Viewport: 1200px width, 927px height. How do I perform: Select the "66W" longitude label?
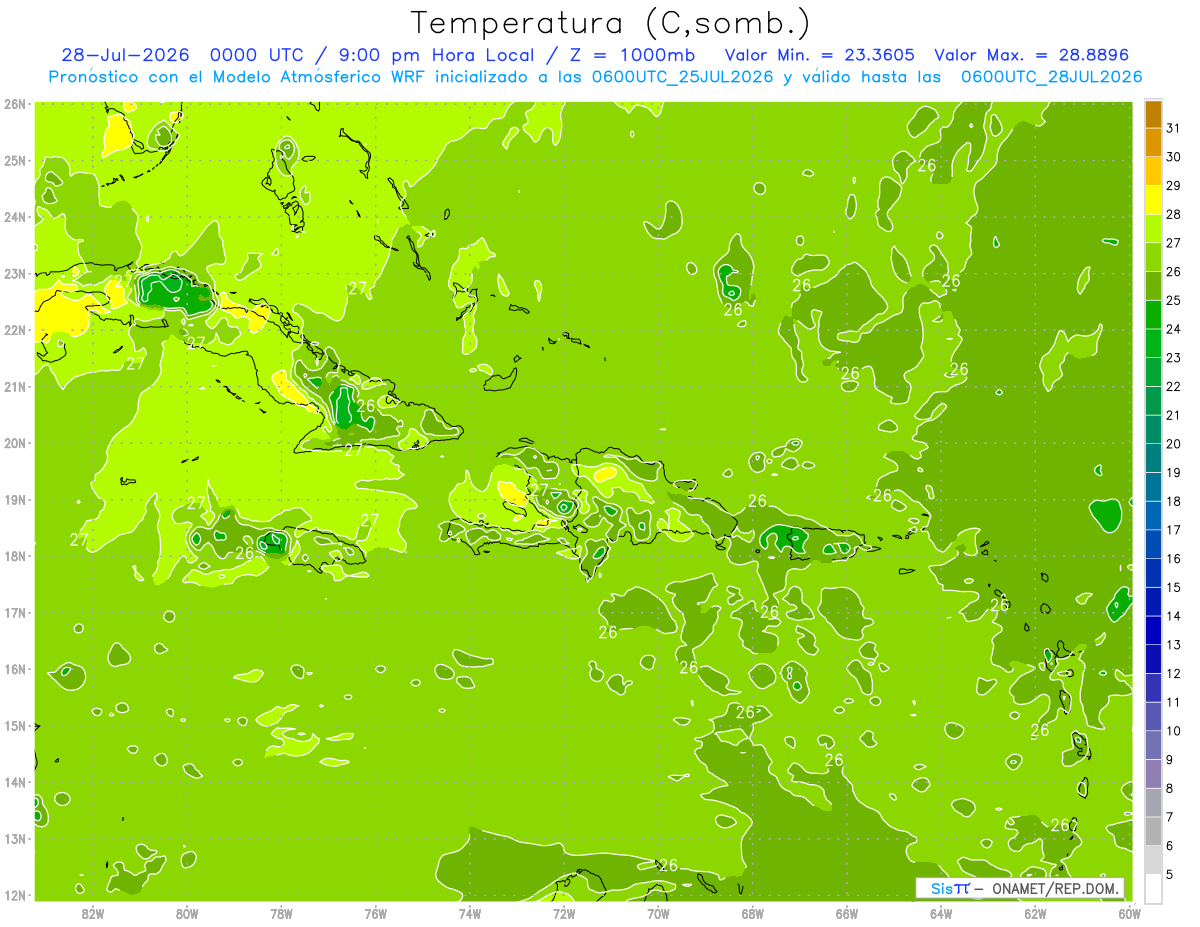846,914
